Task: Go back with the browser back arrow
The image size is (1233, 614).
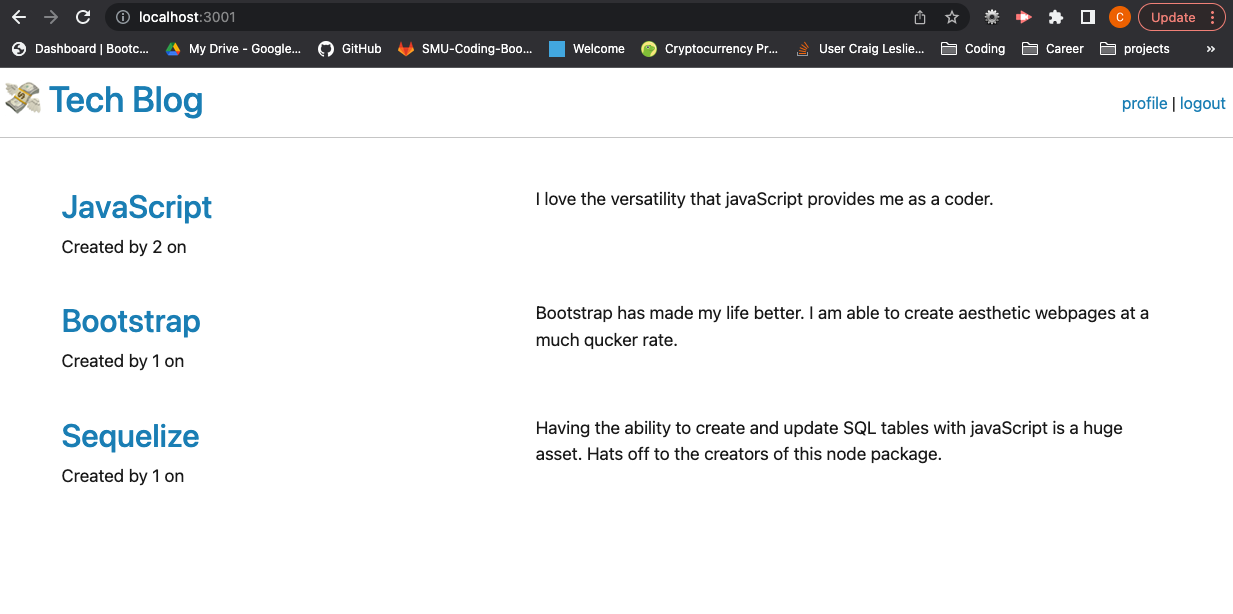Action: pos(19,17)
